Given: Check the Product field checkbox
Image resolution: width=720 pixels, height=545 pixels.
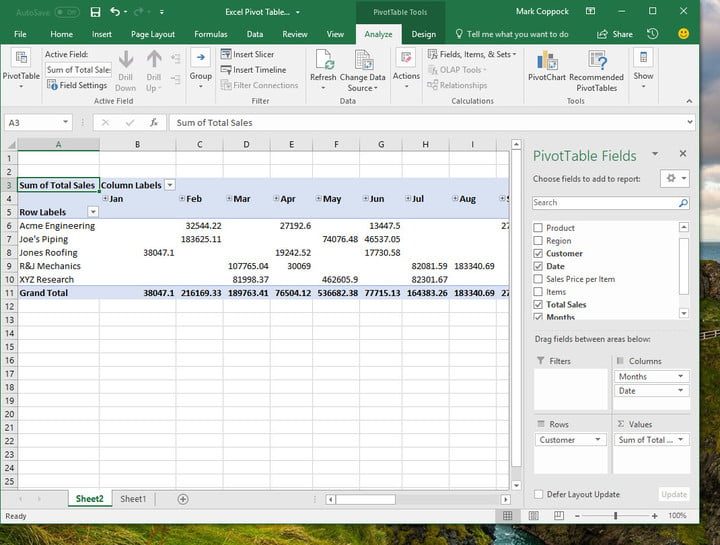Looking at the screenshot, I should [539, 228].
